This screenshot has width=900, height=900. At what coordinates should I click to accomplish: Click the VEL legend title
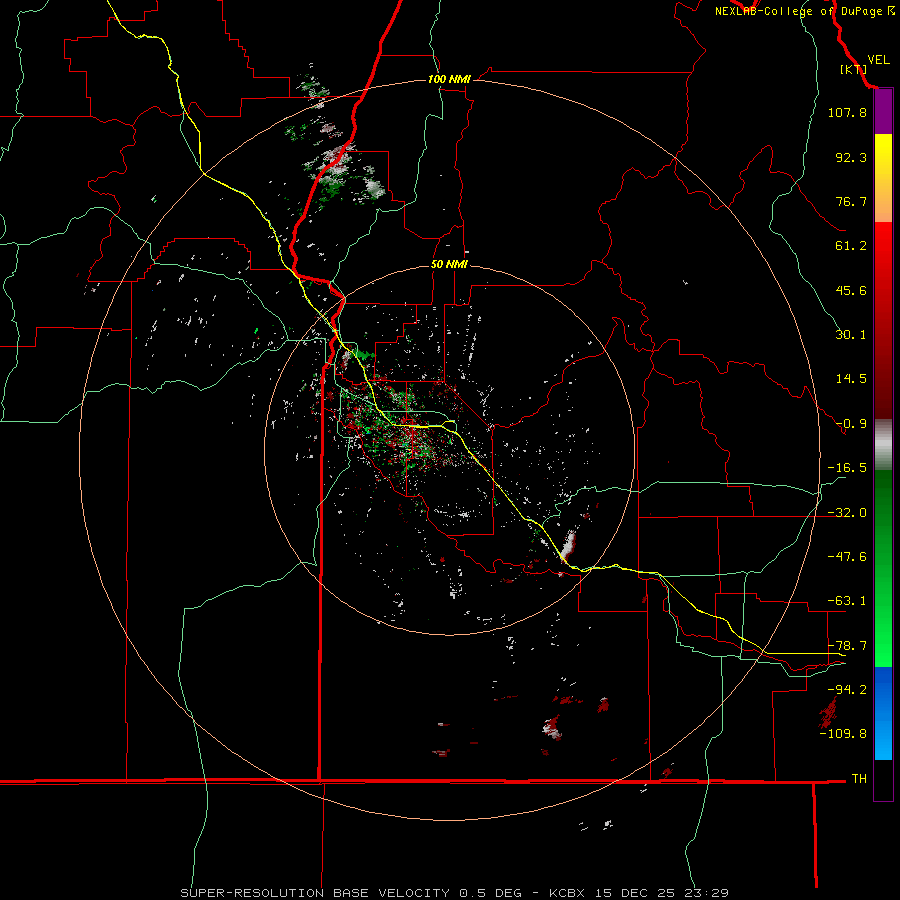point(878,59)
